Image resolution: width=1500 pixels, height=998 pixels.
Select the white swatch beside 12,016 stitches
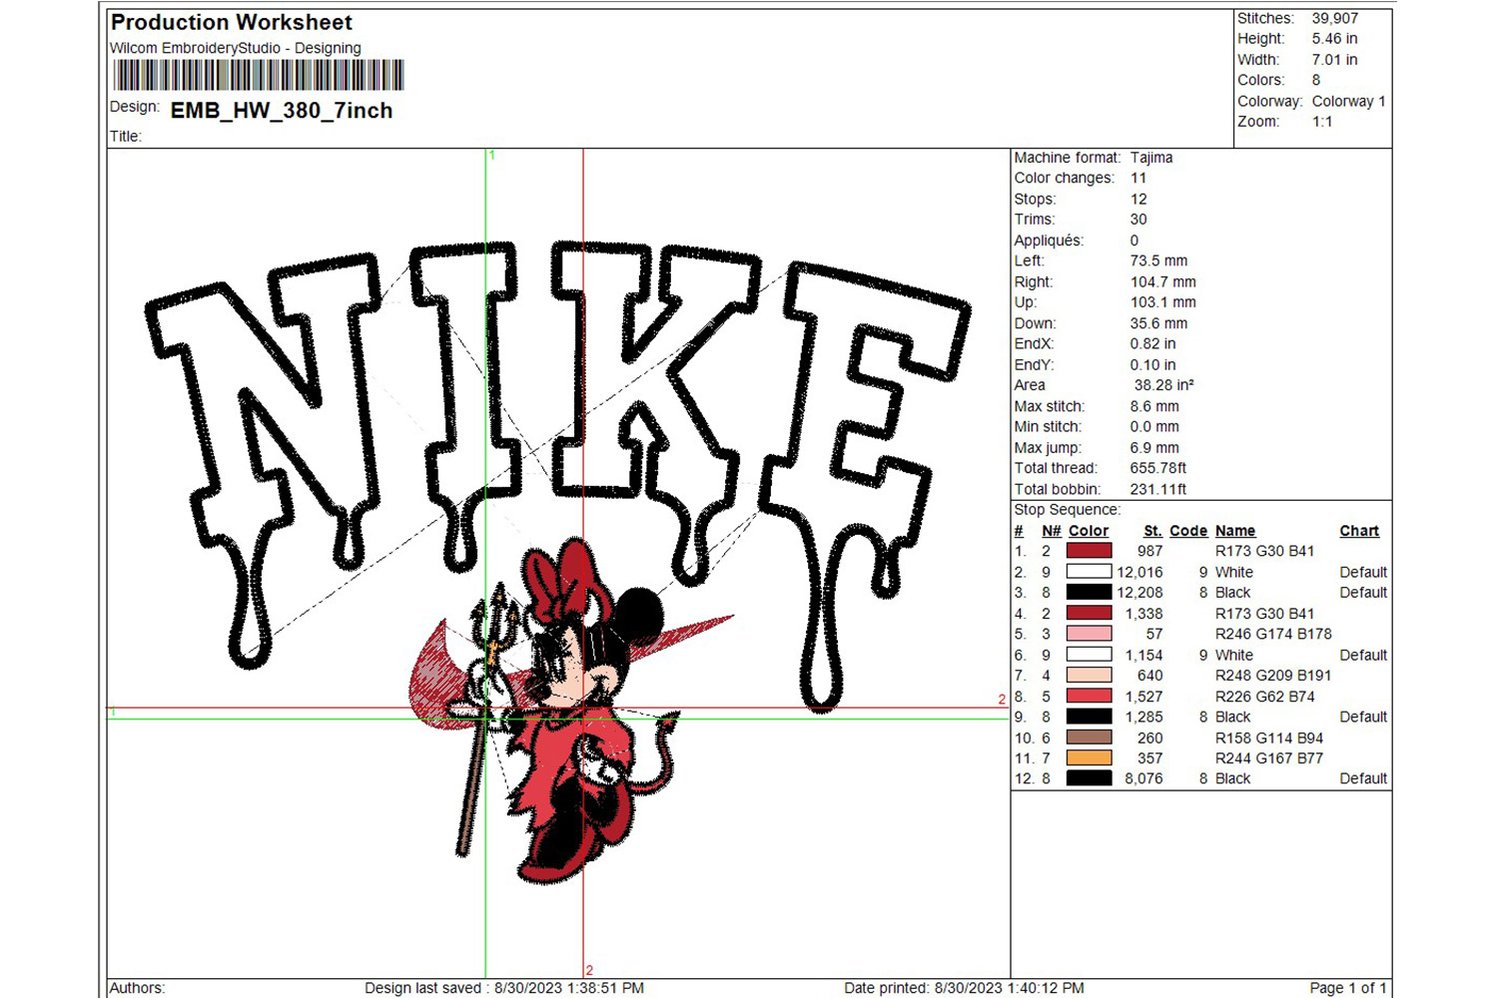coord(1089,572)
